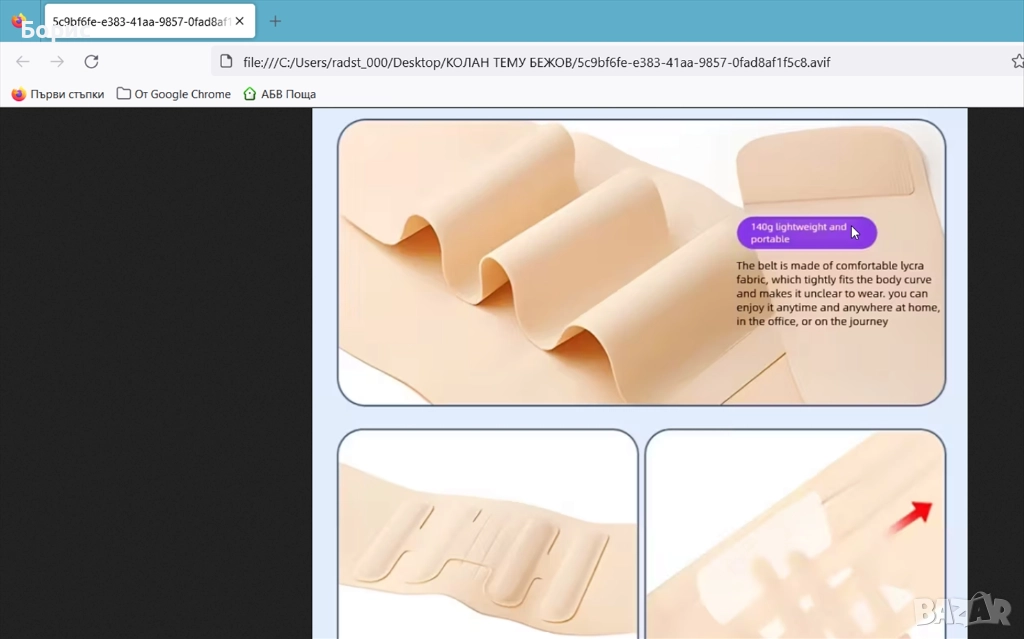Image resolution: width=1024 pixels, height=639 pixels.
Task: Click the lycra fabric description text
Action: pyautogui.click(x=838, y=294)
